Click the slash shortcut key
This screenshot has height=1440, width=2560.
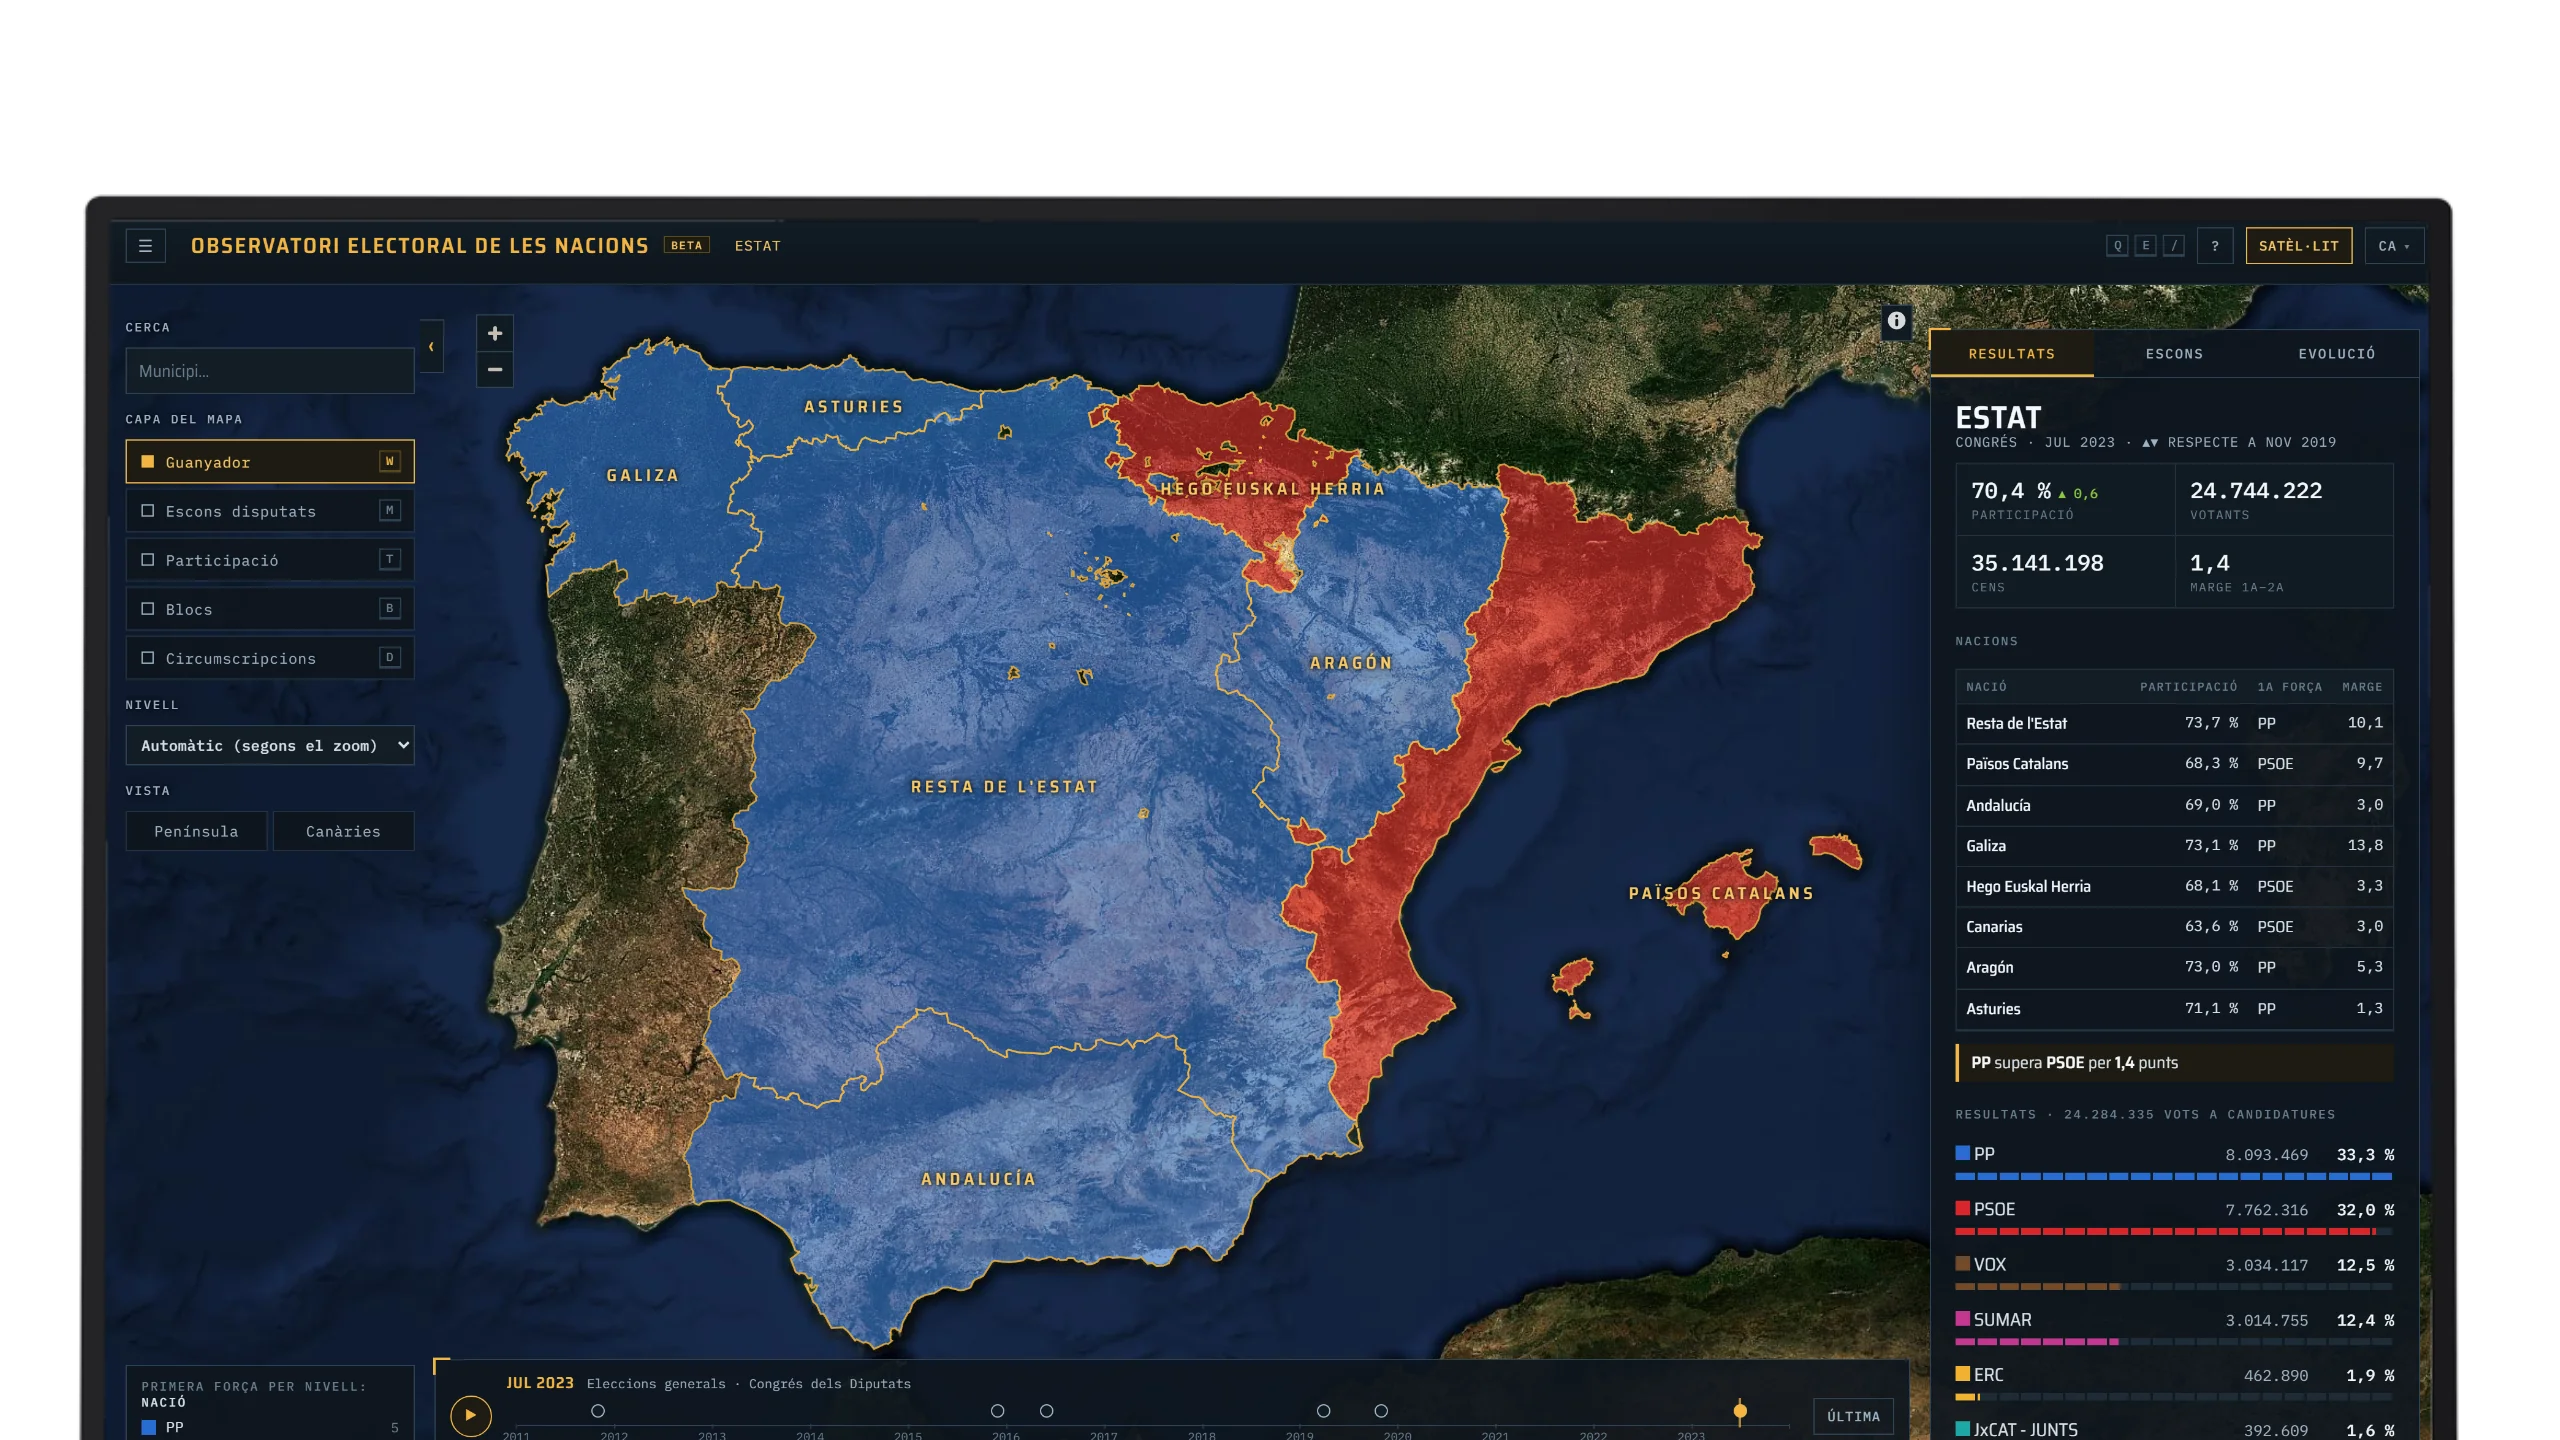2173,246
